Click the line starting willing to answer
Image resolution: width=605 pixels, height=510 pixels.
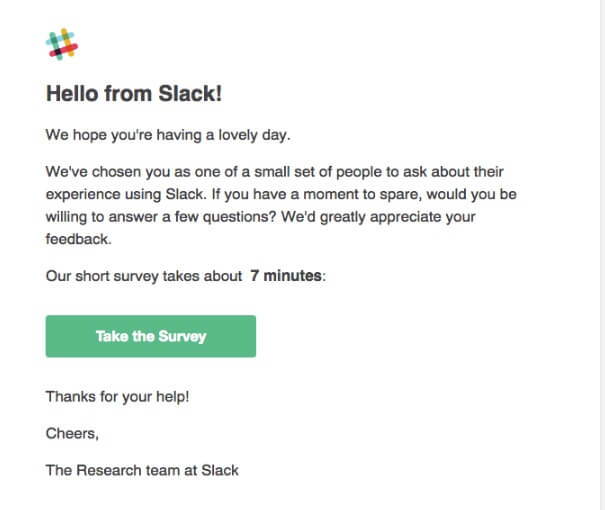click(260, 217)
